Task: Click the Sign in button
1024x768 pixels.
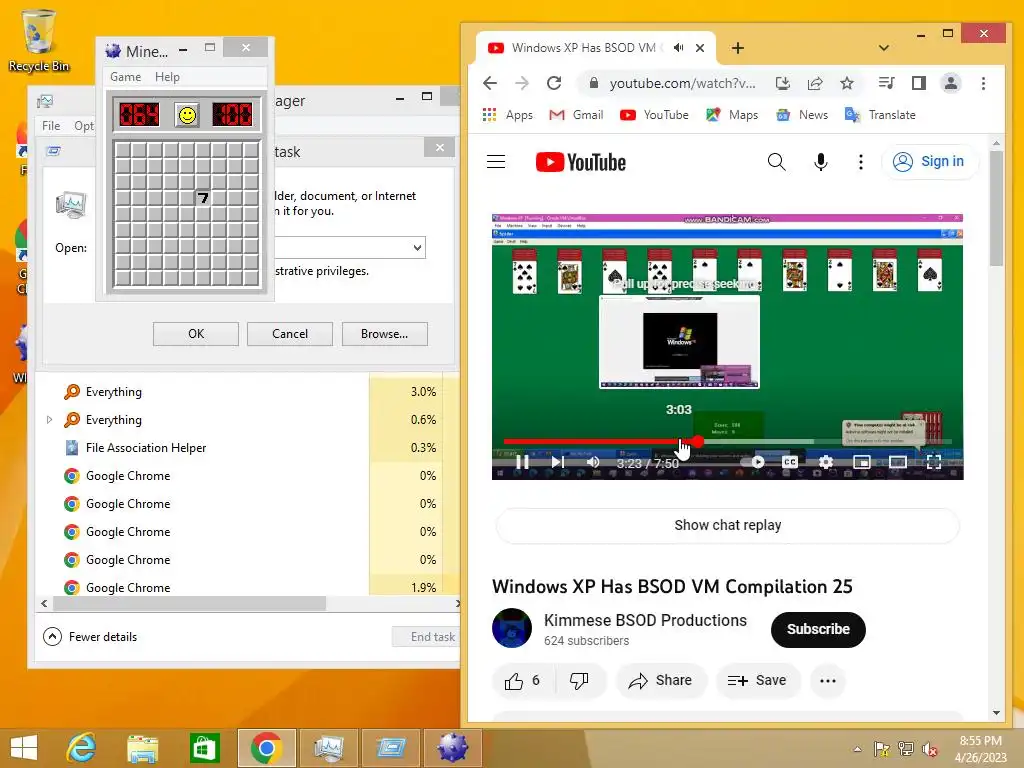Action: [x=928, y=161]
